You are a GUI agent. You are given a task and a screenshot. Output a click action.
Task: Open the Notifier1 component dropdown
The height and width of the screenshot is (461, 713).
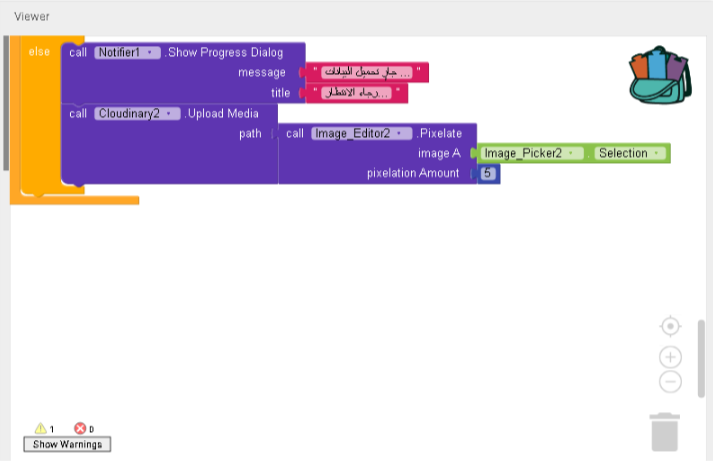click(x=127, y=53)
